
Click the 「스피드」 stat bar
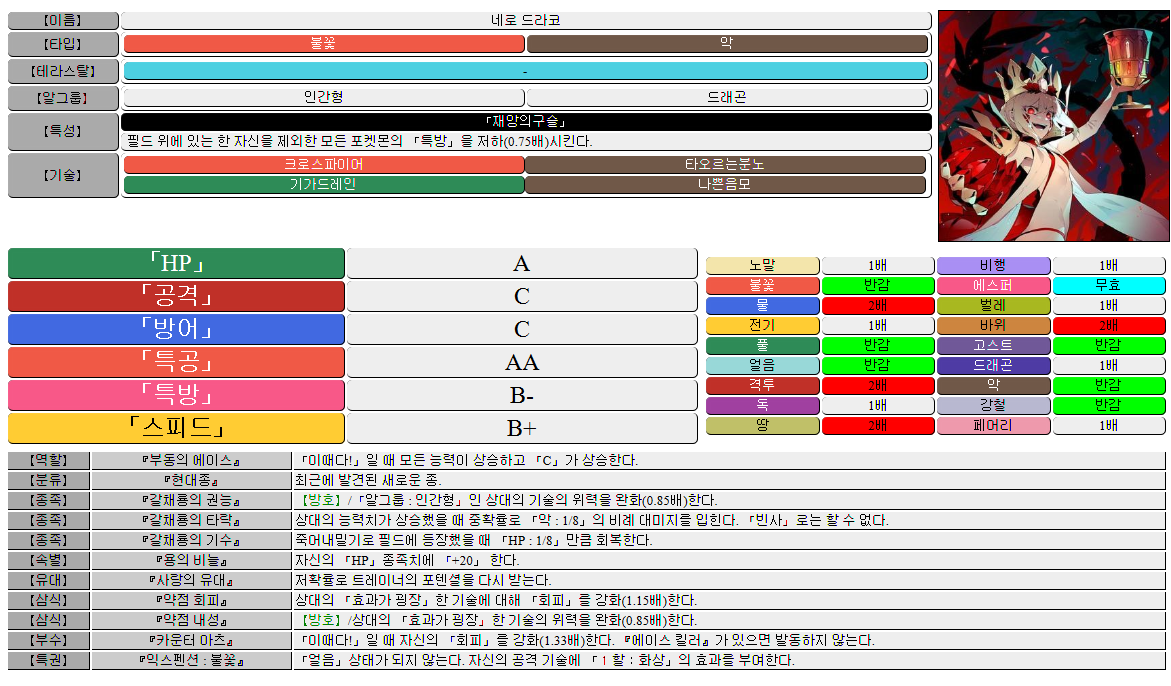(x=176, y=428)
